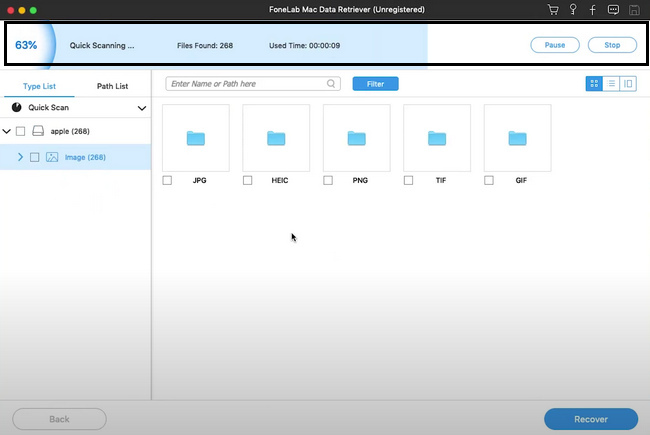650x435 pixels.
Task: Click the 63% scan progress indicator
Action: pos(26,45)
